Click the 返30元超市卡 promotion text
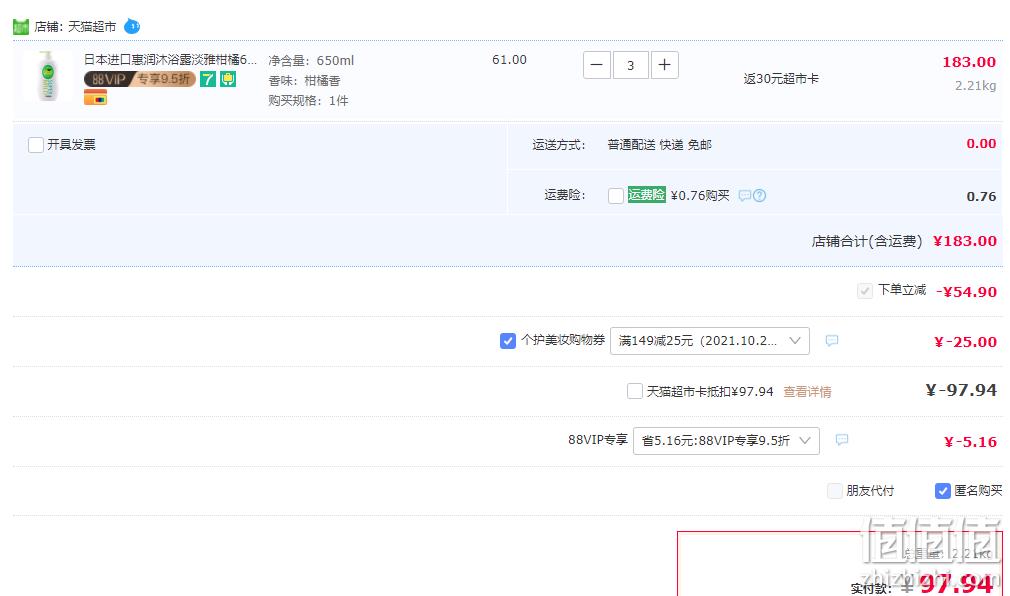This screenshot has width=1010, height=596. 781,79
